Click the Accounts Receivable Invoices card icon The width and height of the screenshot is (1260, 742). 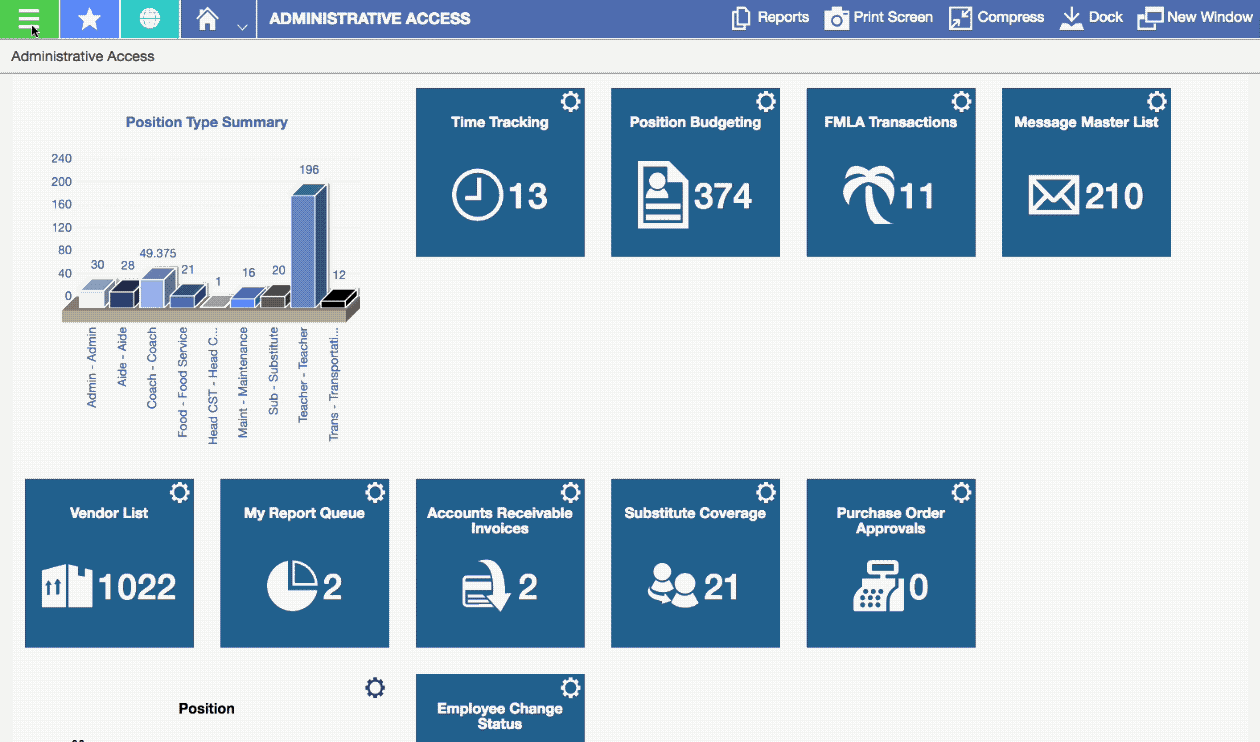(x=487, y=587)
